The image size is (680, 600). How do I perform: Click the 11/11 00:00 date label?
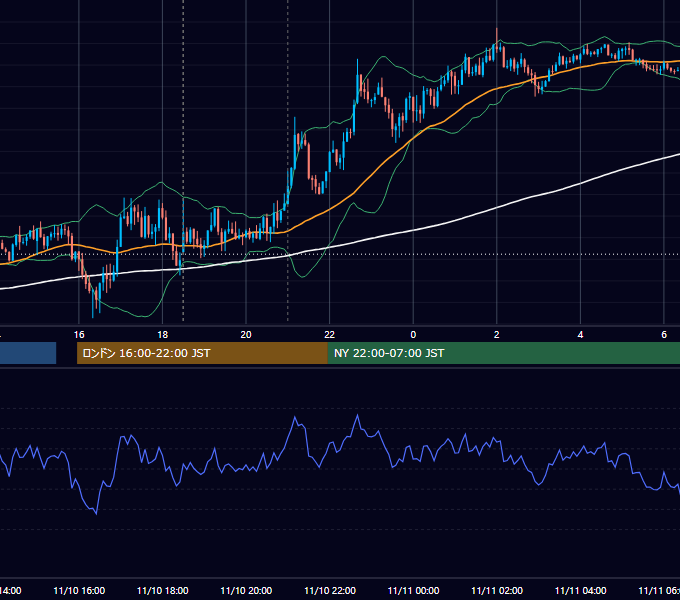click(x=413, y=590)
